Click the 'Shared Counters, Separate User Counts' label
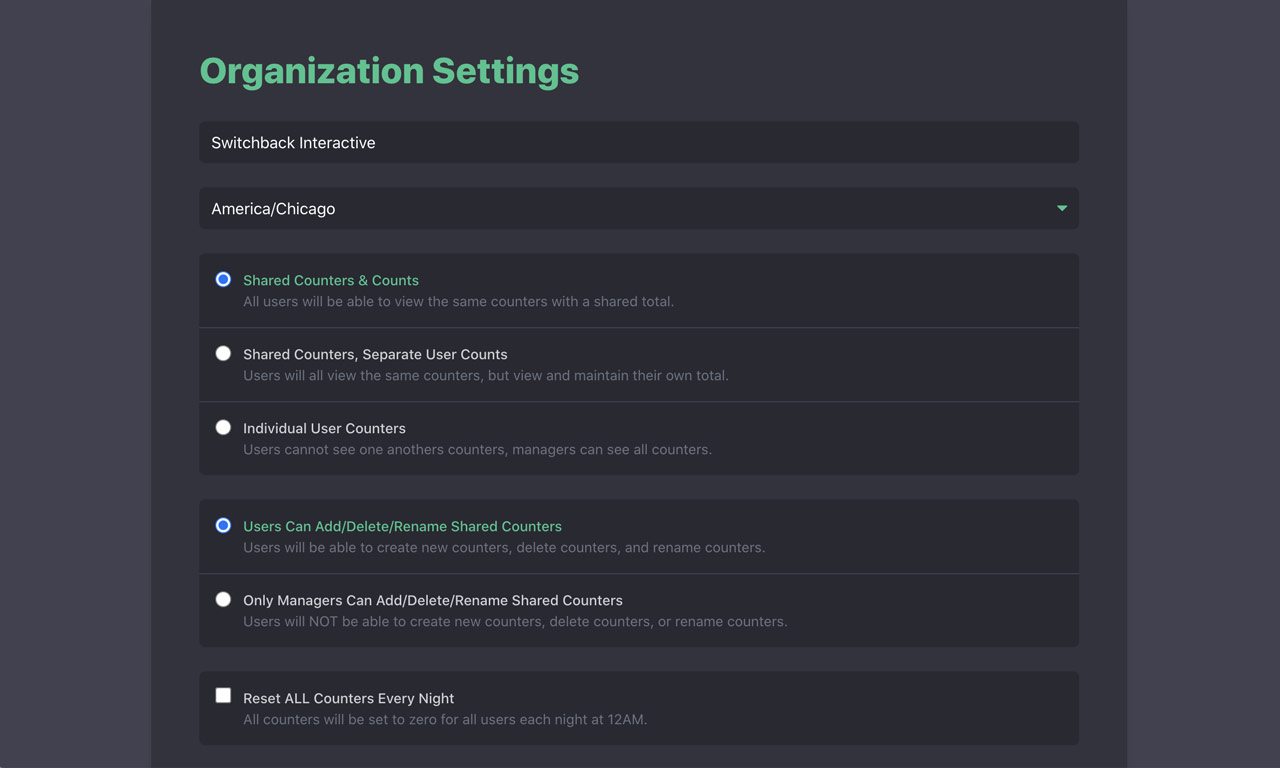Image resolution: width=1280 pixels, height=768 pixels. (375, 354)
